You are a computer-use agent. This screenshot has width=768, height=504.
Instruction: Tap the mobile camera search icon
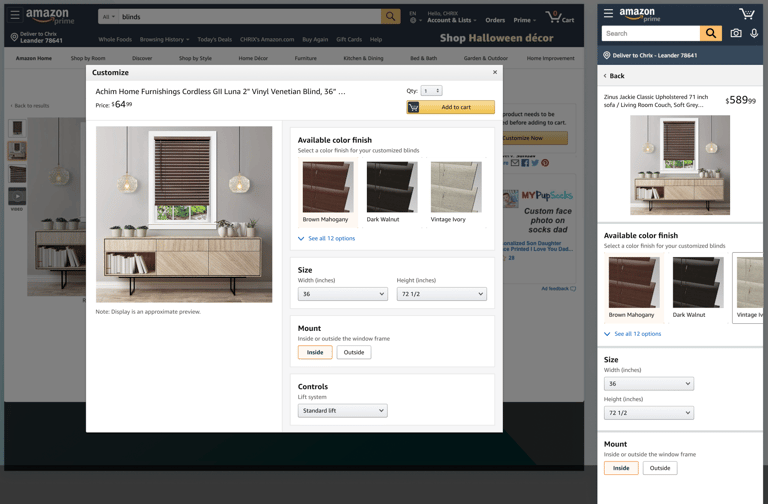tap(736, 33)
